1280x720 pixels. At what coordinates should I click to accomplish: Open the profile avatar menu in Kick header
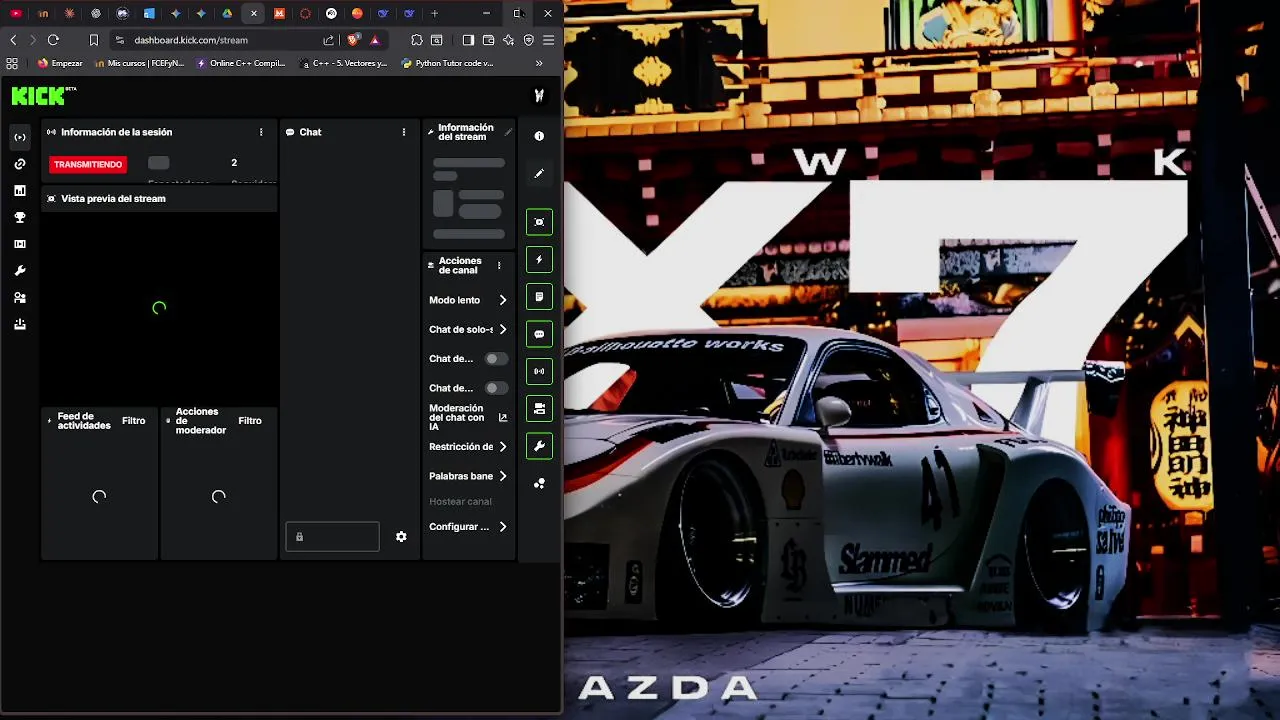click(x=539, y=95)
